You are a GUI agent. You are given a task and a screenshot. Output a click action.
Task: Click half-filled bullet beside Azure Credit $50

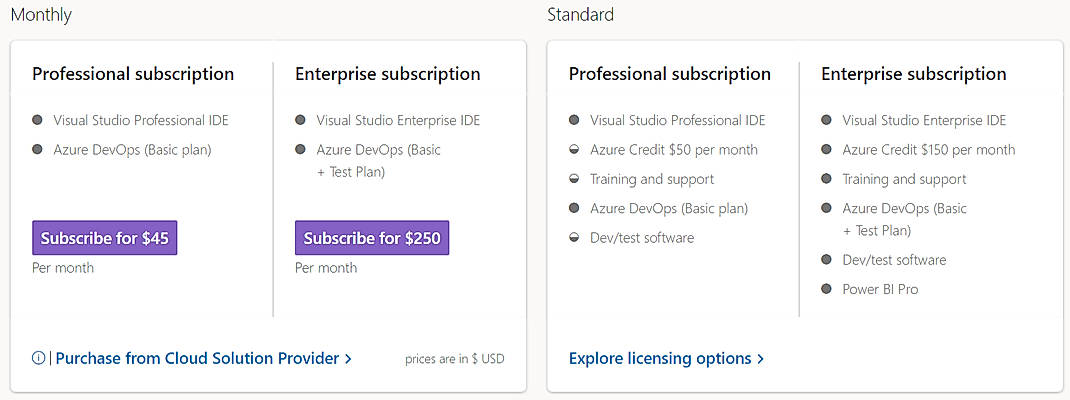tap(574, 149)
